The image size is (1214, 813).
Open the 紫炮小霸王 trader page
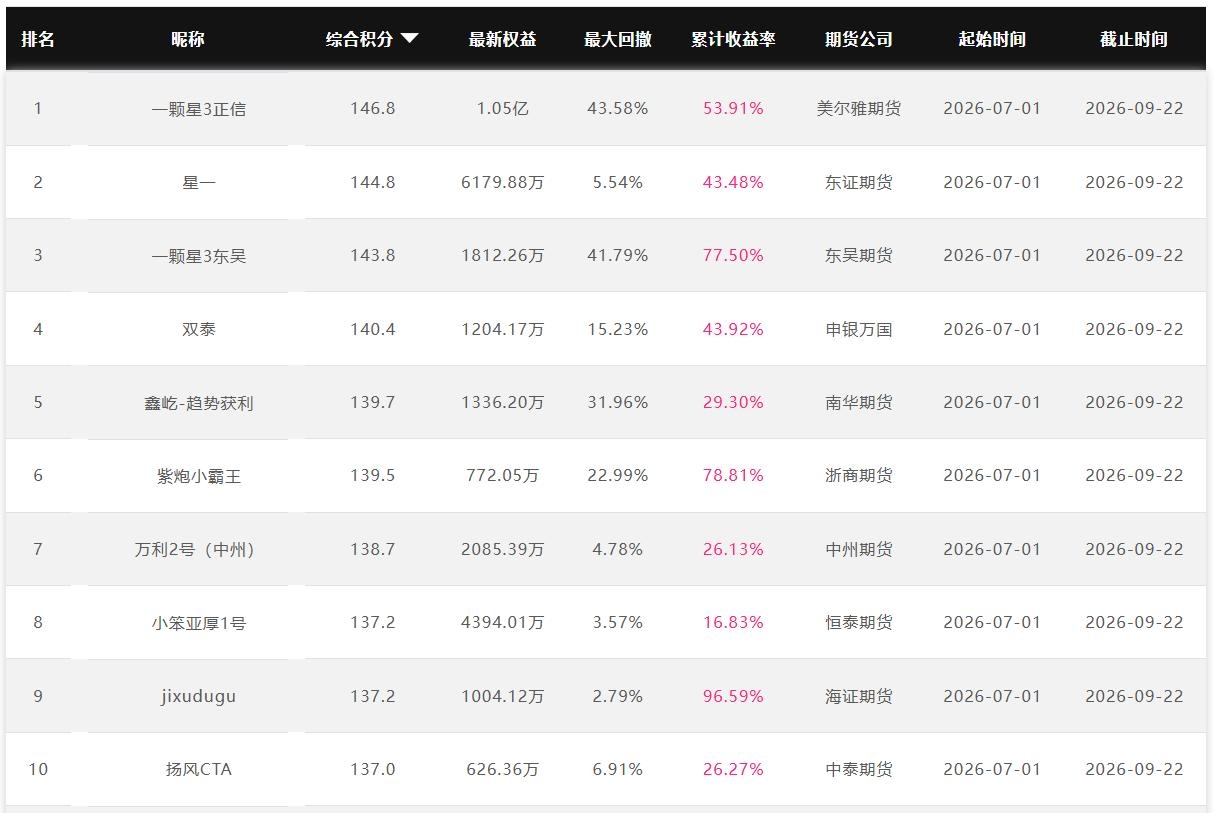coord(199,476)
